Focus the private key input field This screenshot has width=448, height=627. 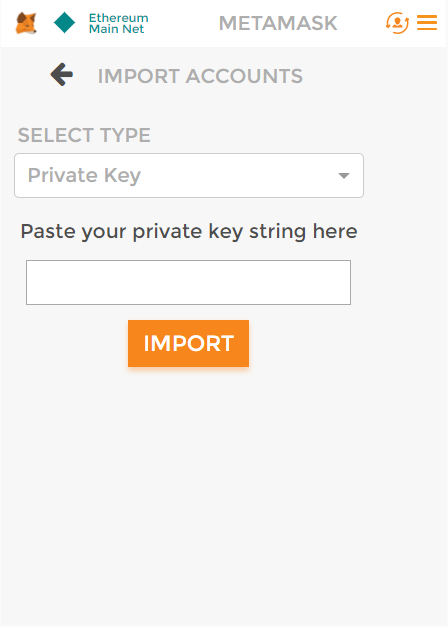188,282
